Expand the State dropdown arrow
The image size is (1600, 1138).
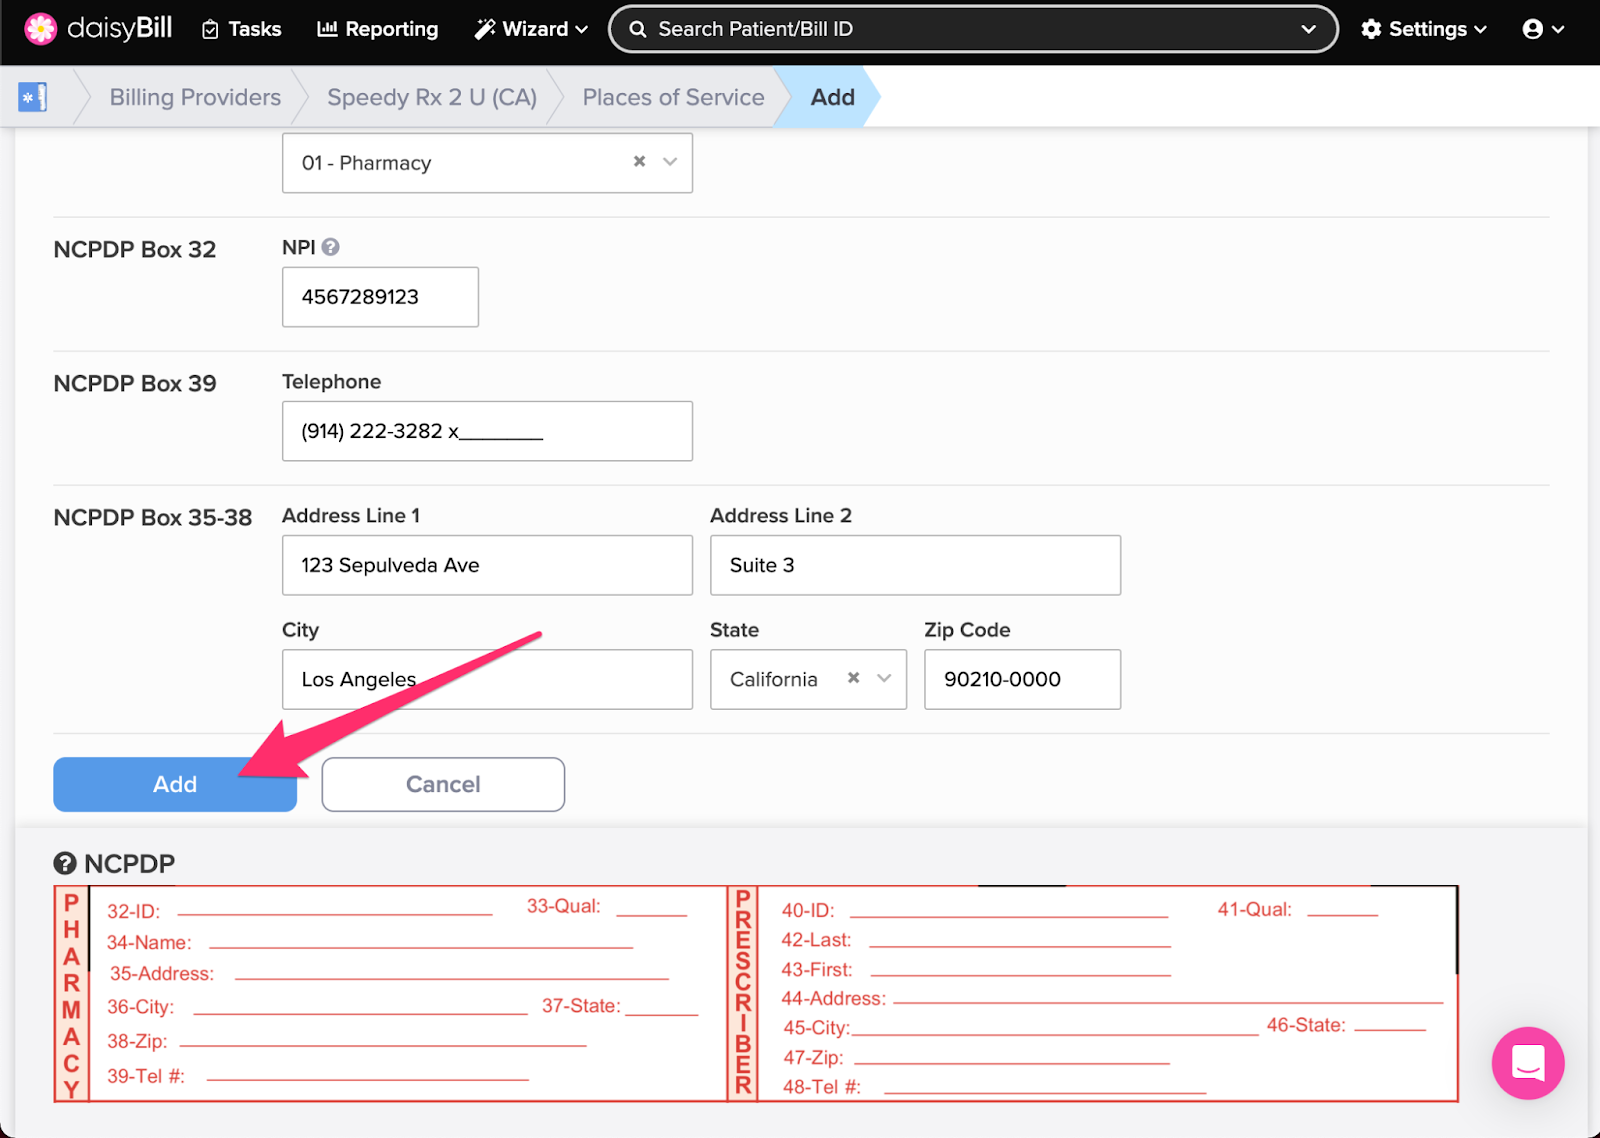tap(884, 678)
